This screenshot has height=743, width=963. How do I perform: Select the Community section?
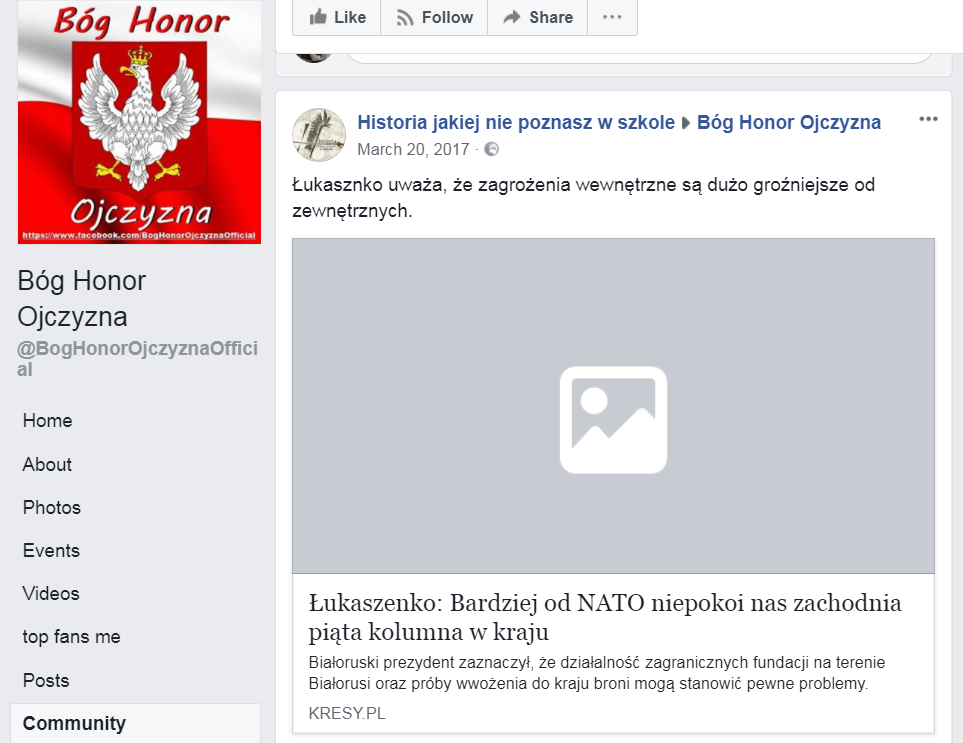(x=136, y=723)
